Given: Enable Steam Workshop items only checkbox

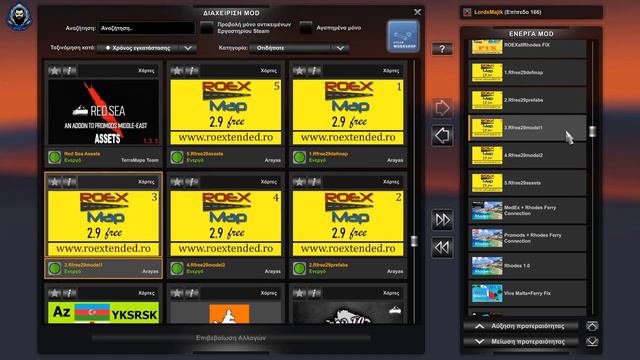Looking at the screenshot, I should tap(207, 28).
